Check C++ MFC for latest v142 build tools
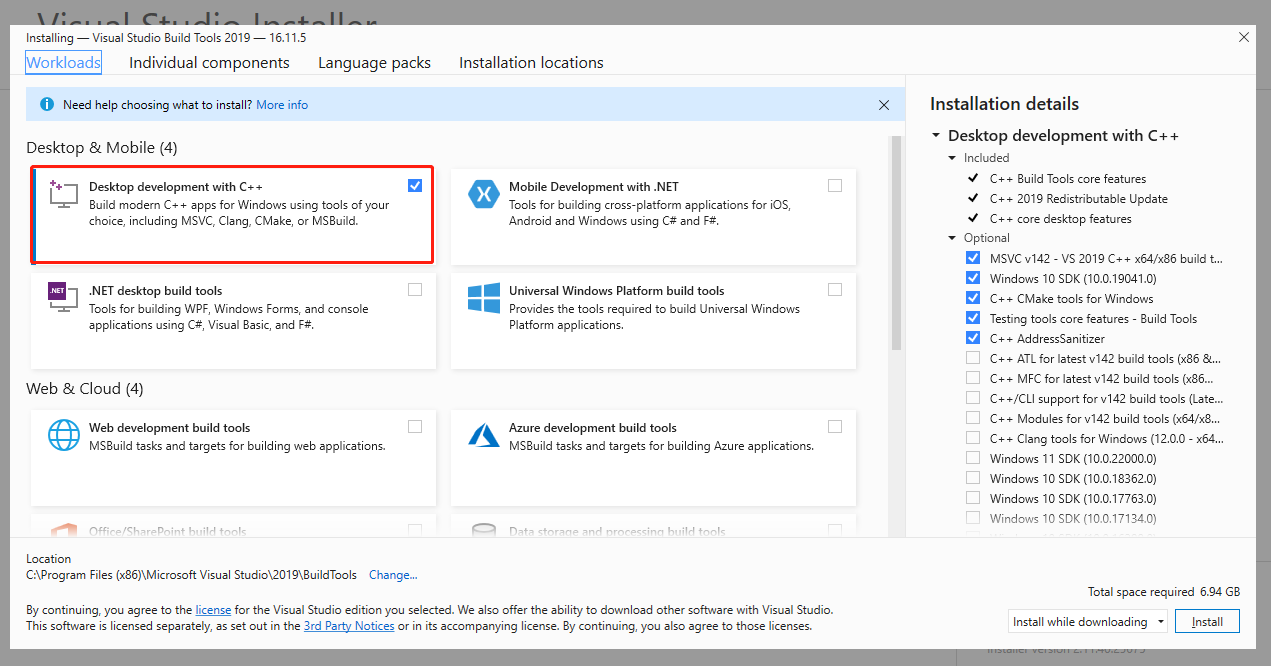This screenshot has height=666, width=1271. (x=973, y=378)
